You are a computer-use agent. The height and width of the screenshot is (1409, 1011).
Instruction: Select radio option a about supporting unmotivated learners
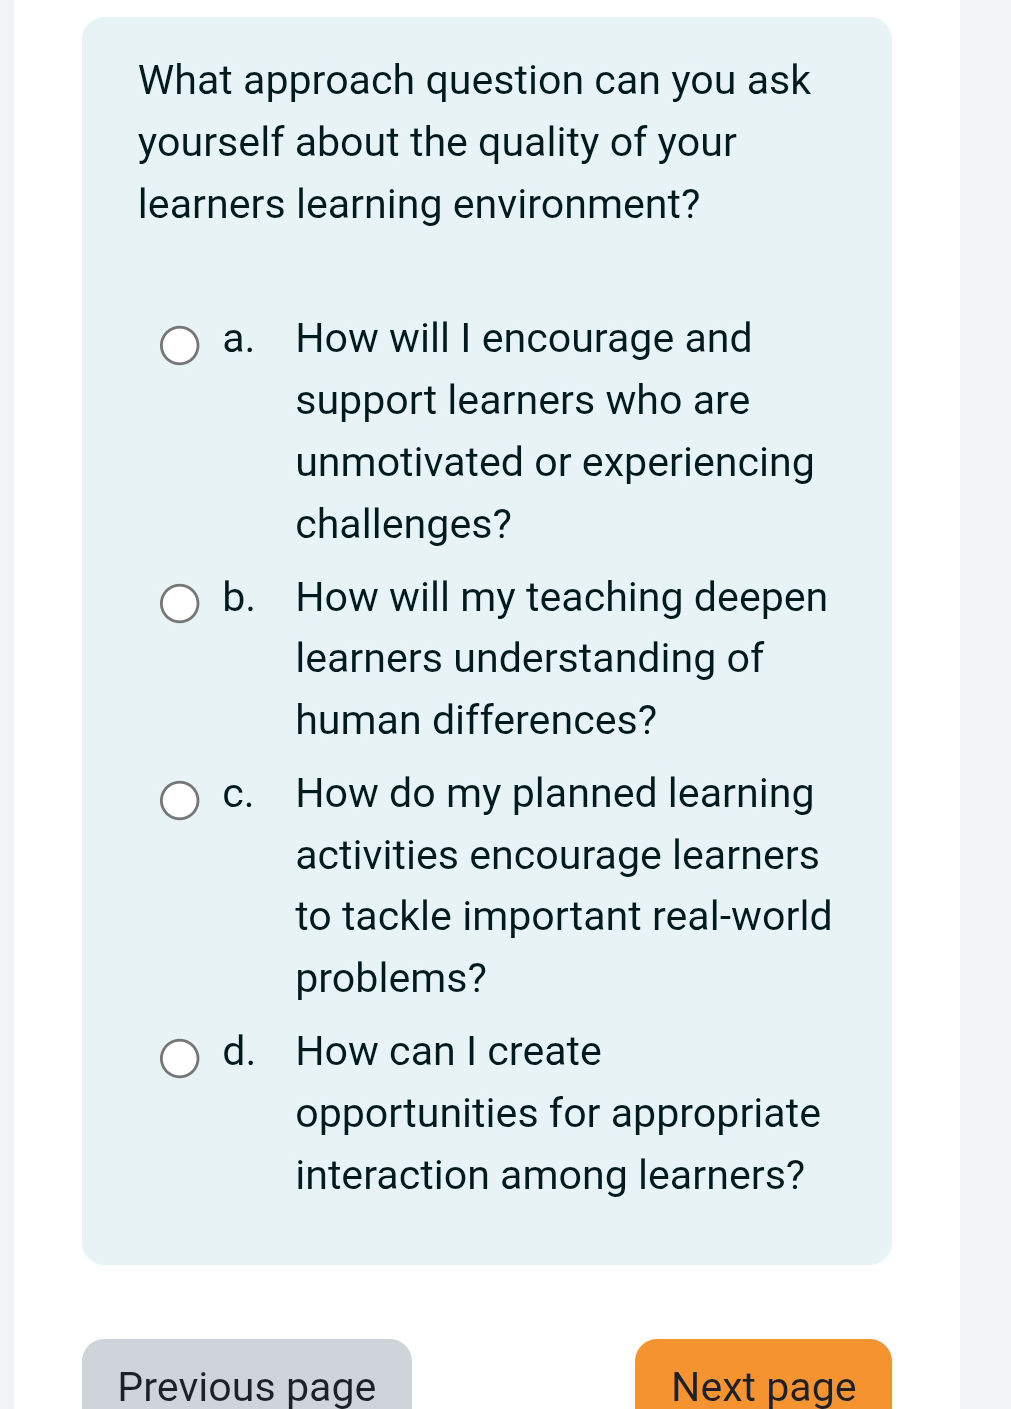(179, 346)
